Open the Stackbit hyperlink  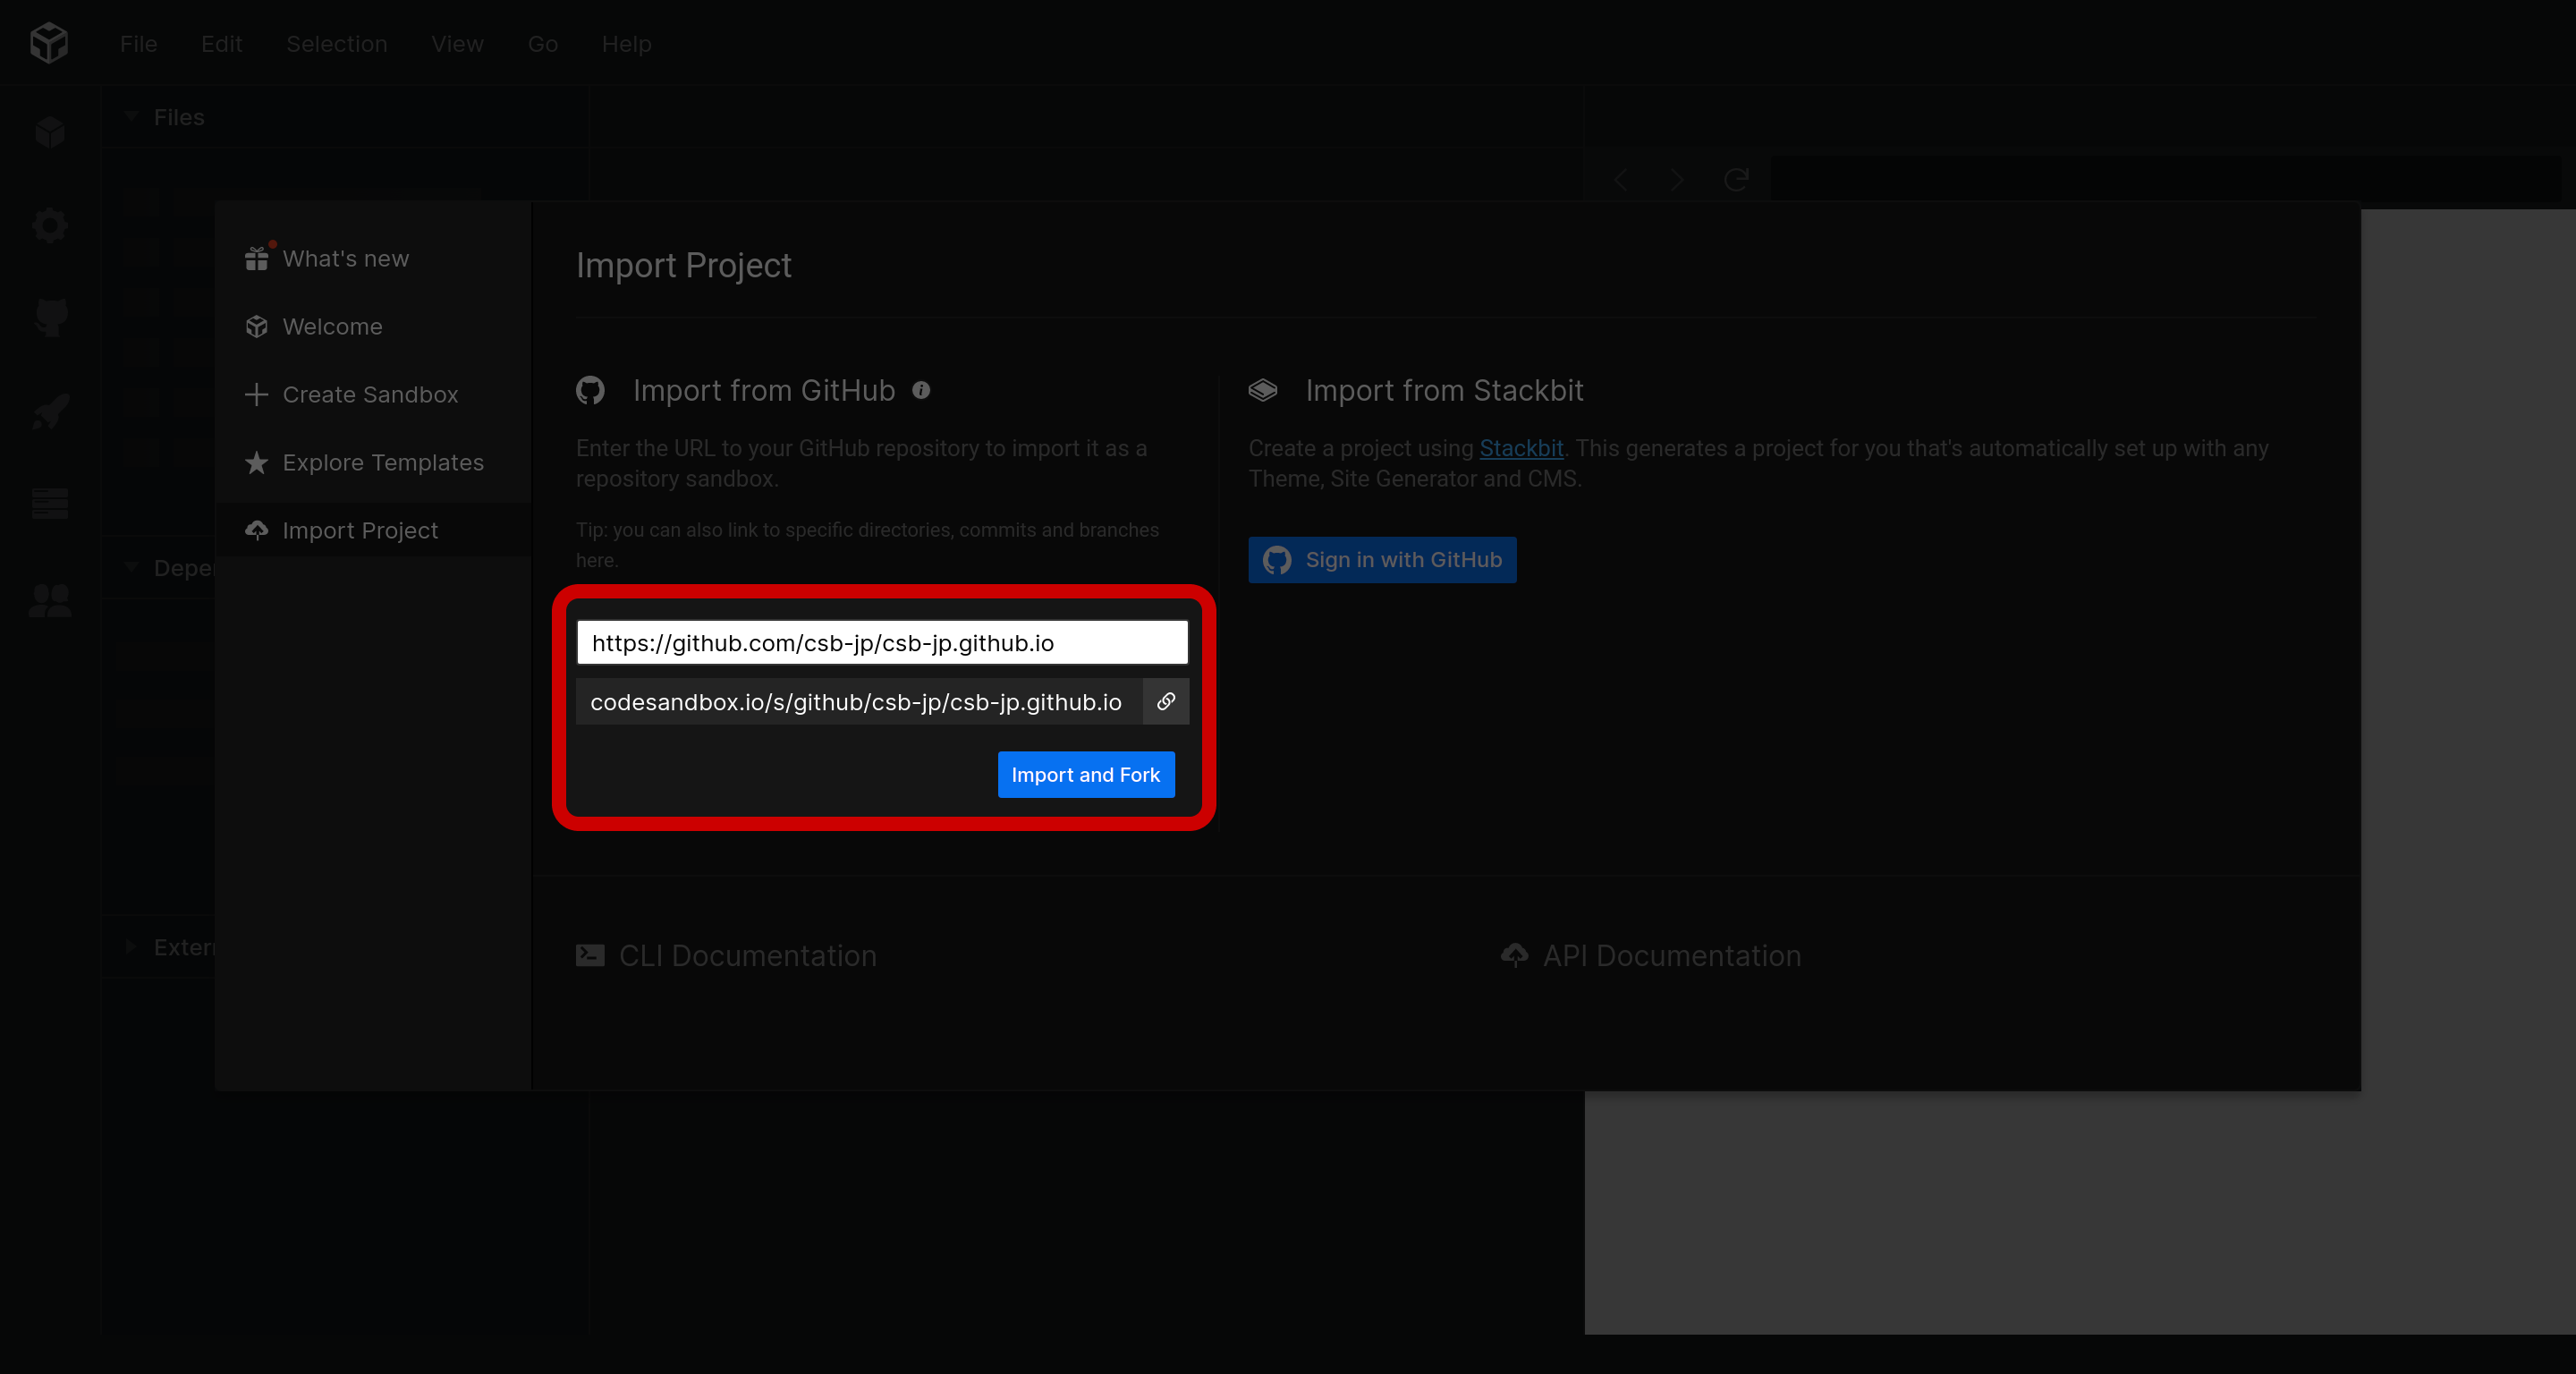pos(1521,448)
